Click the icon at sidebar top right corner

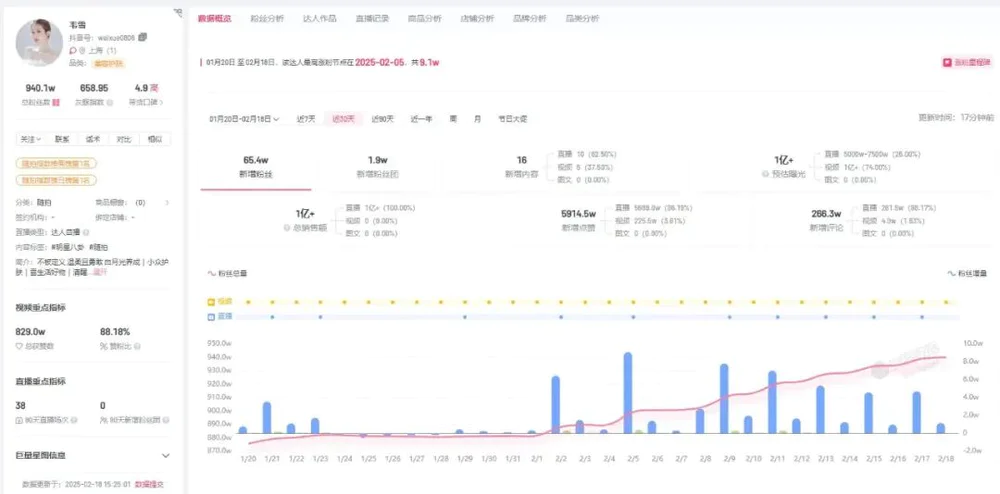click(x=178, y=11)
